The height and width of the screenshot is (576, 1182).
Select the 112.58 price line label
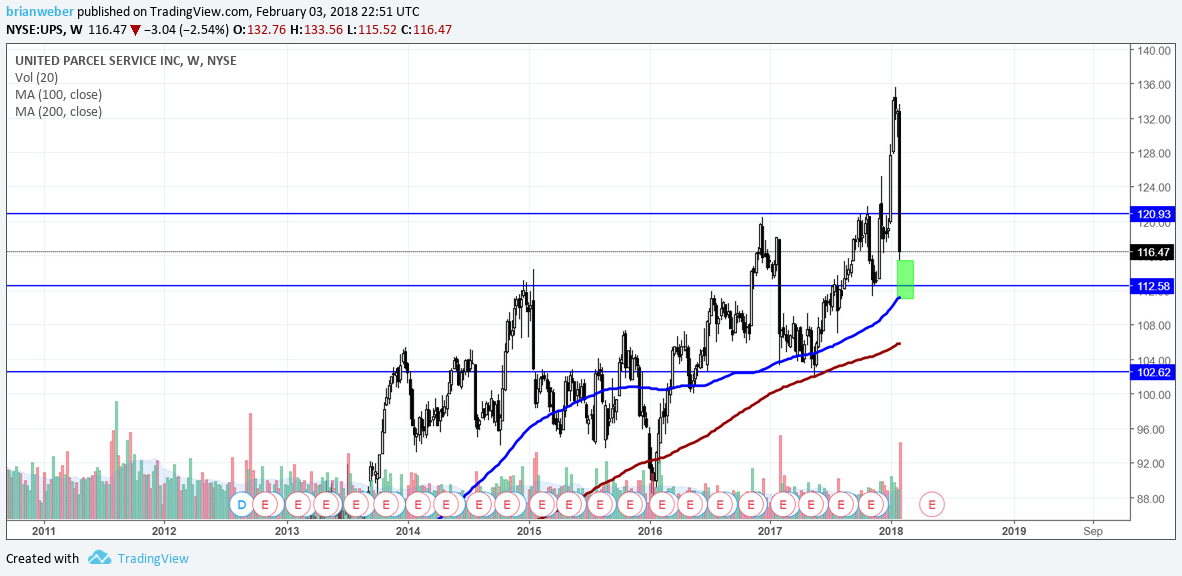pyautogui.click(x=1151, y=286)
